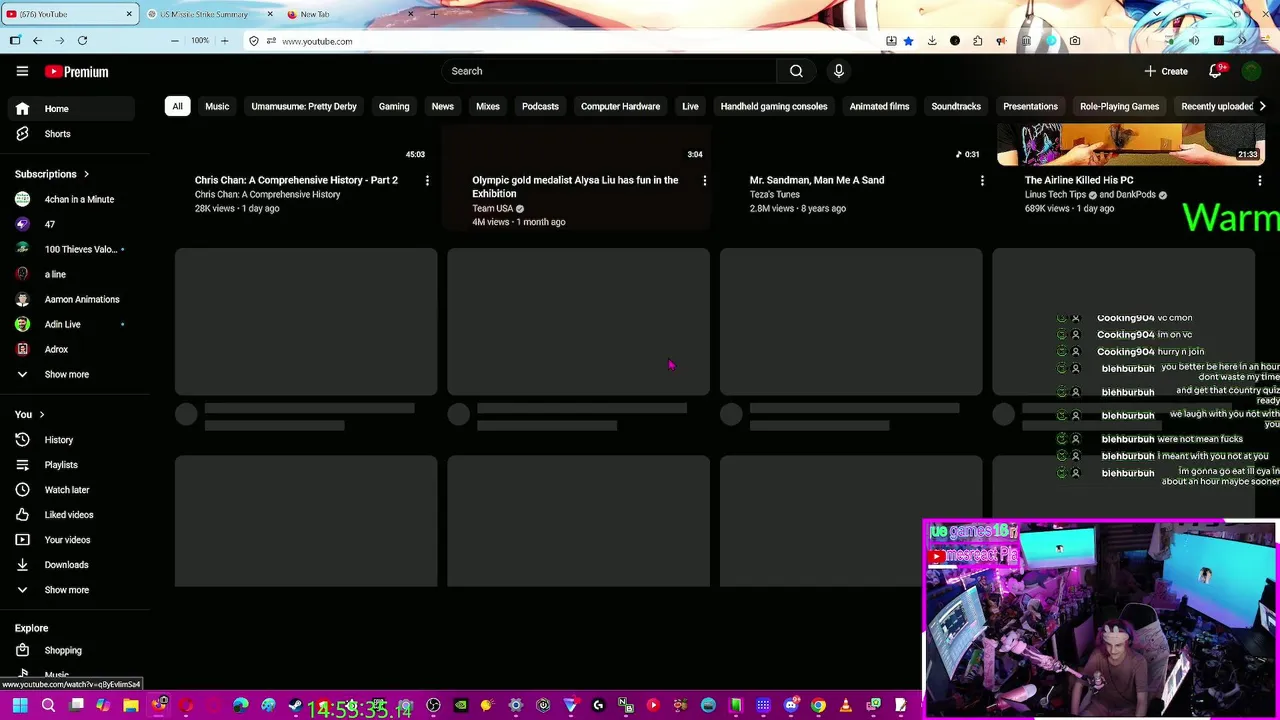Open Mr. Sandman, Man Me A Sand video
1280x720 pixels.
(x=817, y=180)
